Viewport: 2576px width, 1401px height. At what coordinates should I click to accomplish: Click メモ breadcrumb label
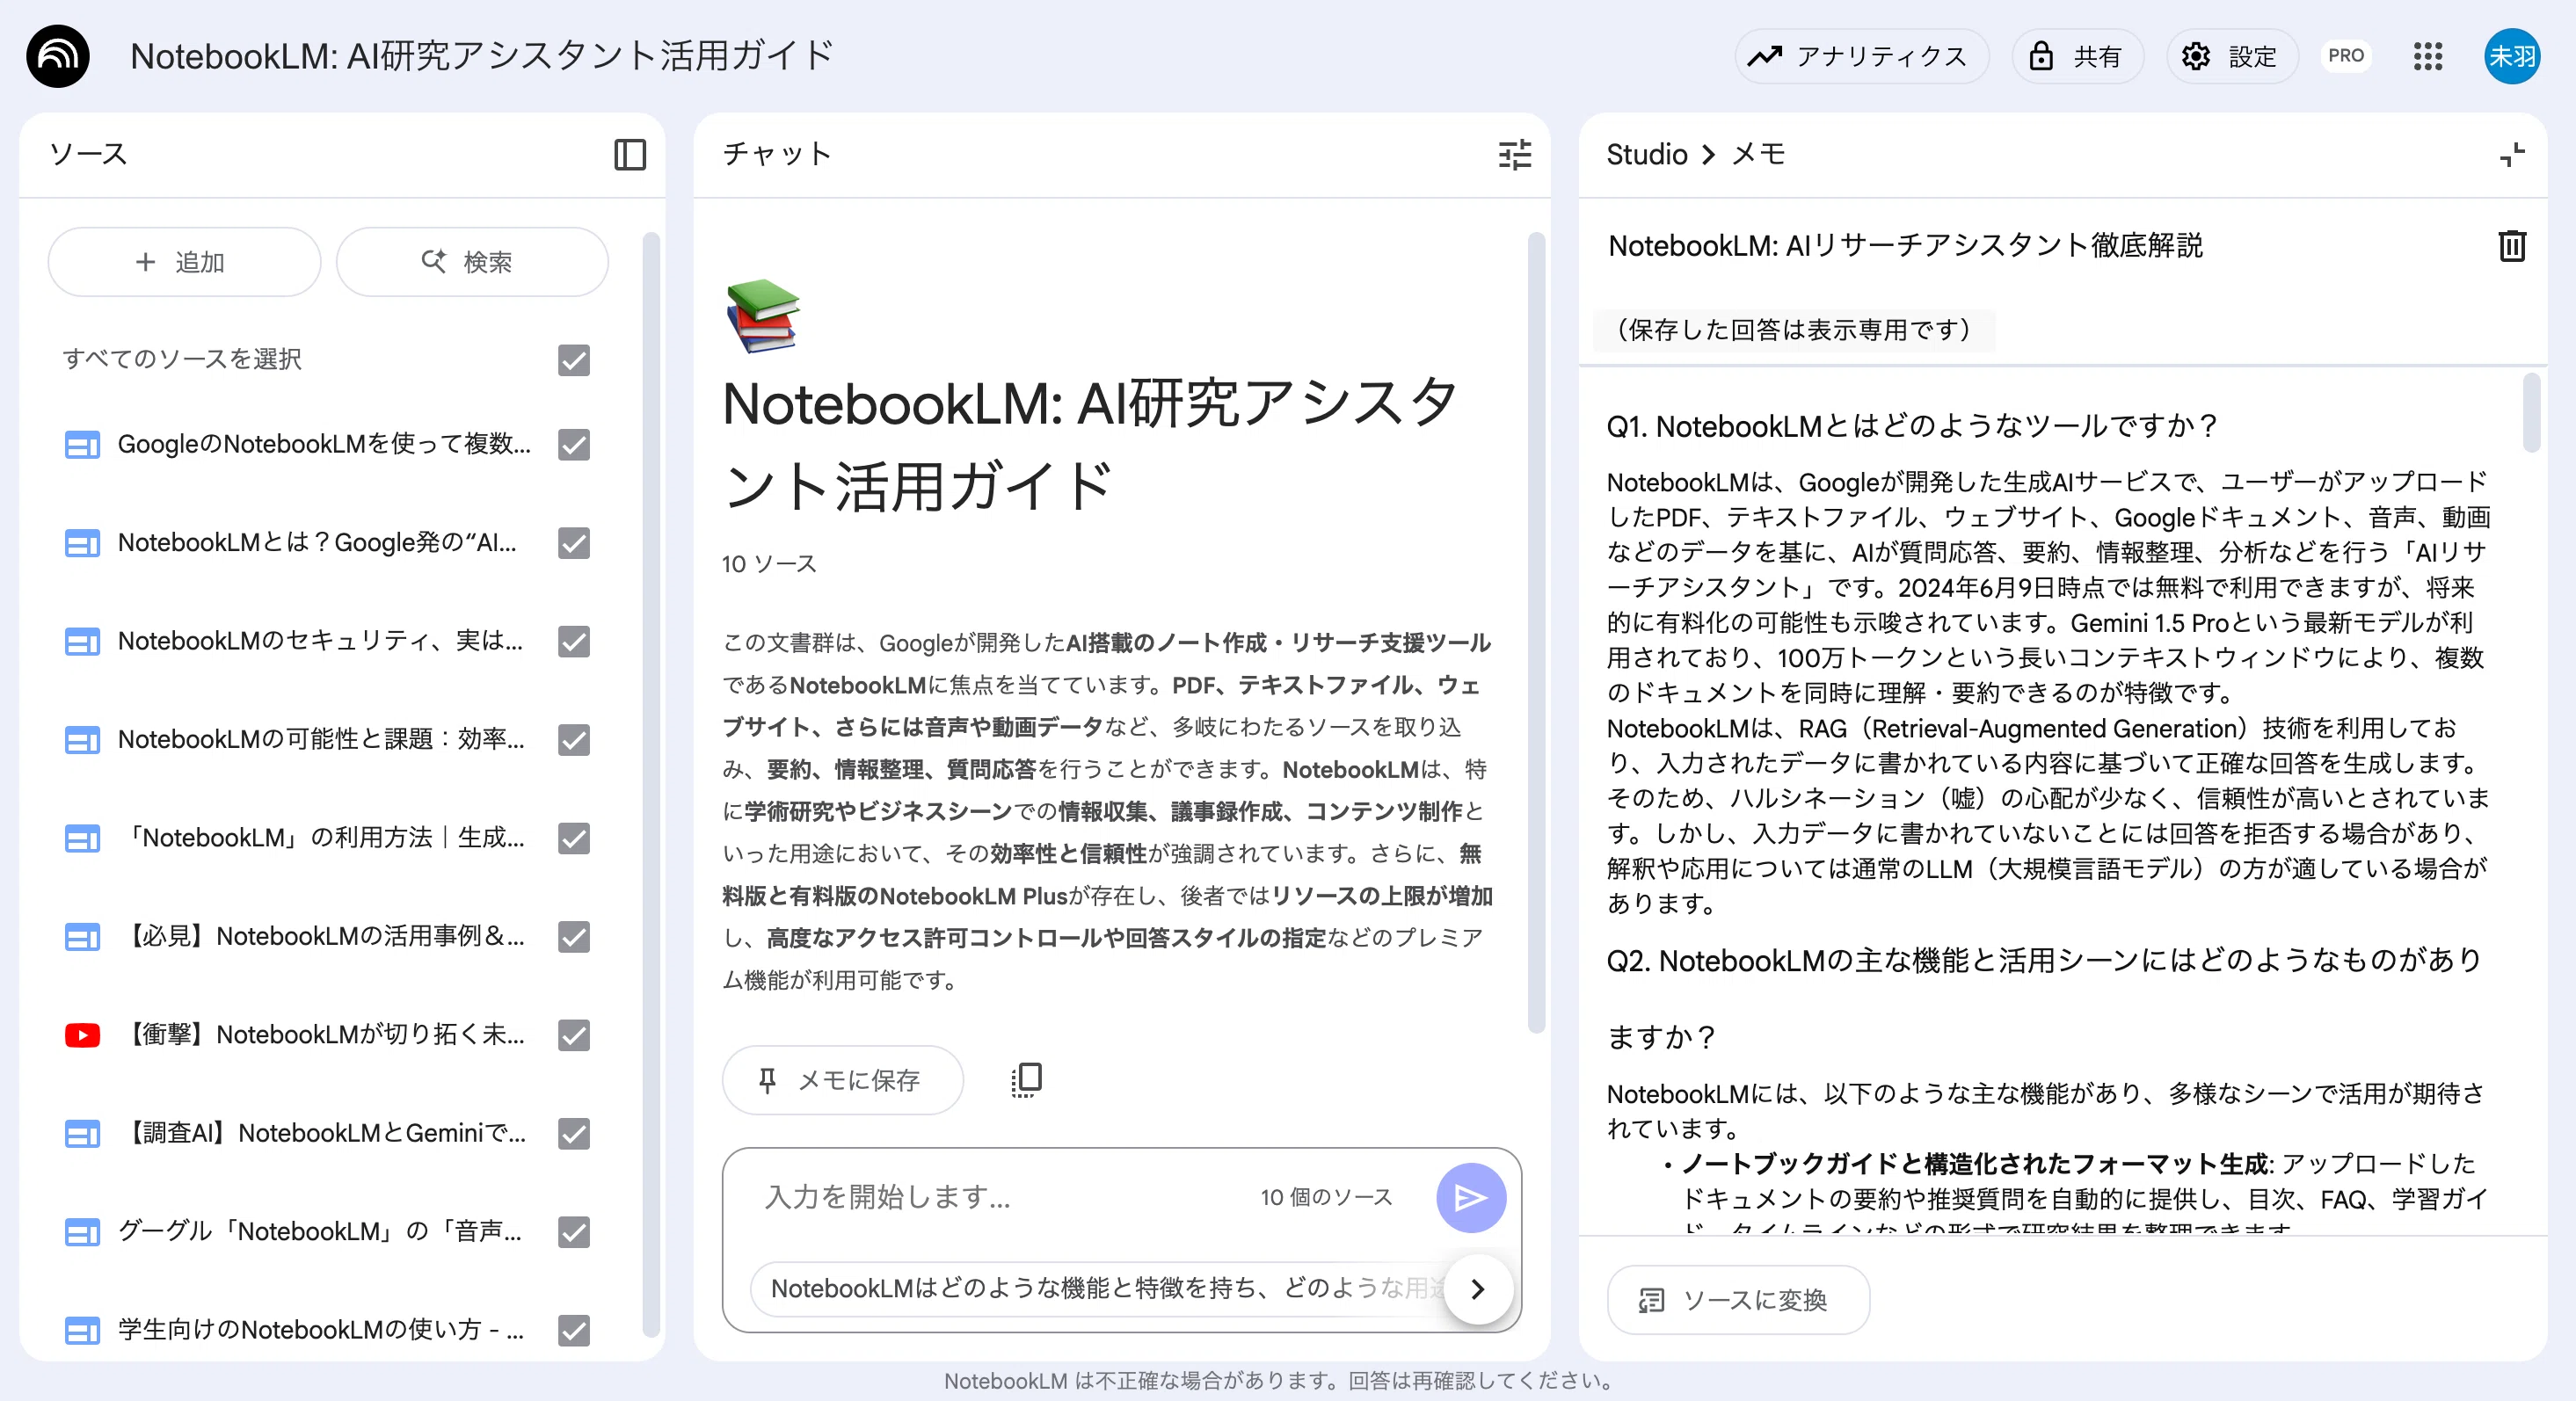(x=1758, y=154)
